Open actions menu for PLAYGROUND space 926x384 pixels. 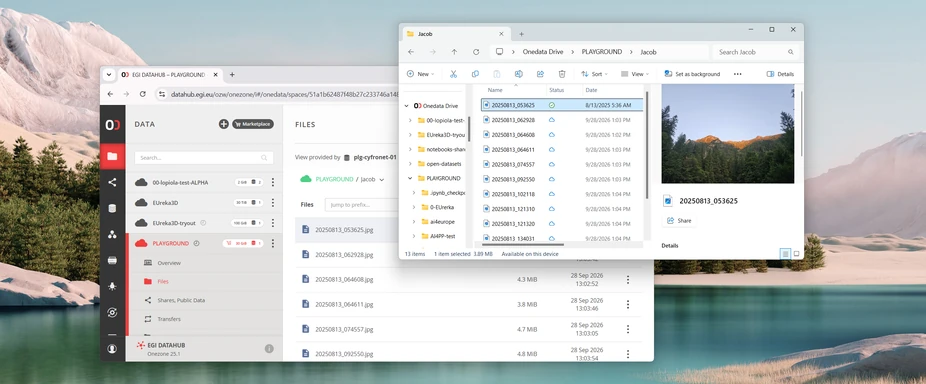[272, 243]
